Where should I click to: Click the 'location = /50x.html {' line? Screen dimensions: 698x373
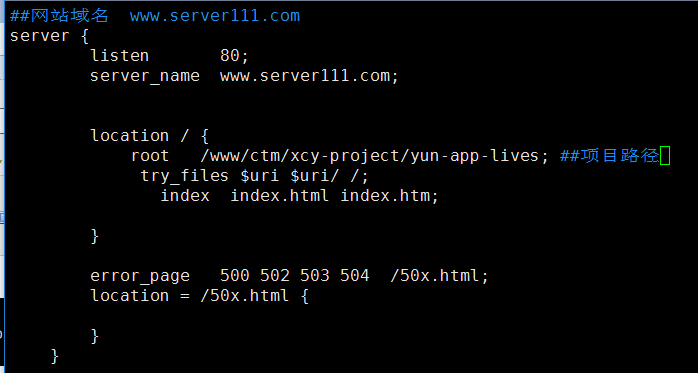(x=199, y=296)
